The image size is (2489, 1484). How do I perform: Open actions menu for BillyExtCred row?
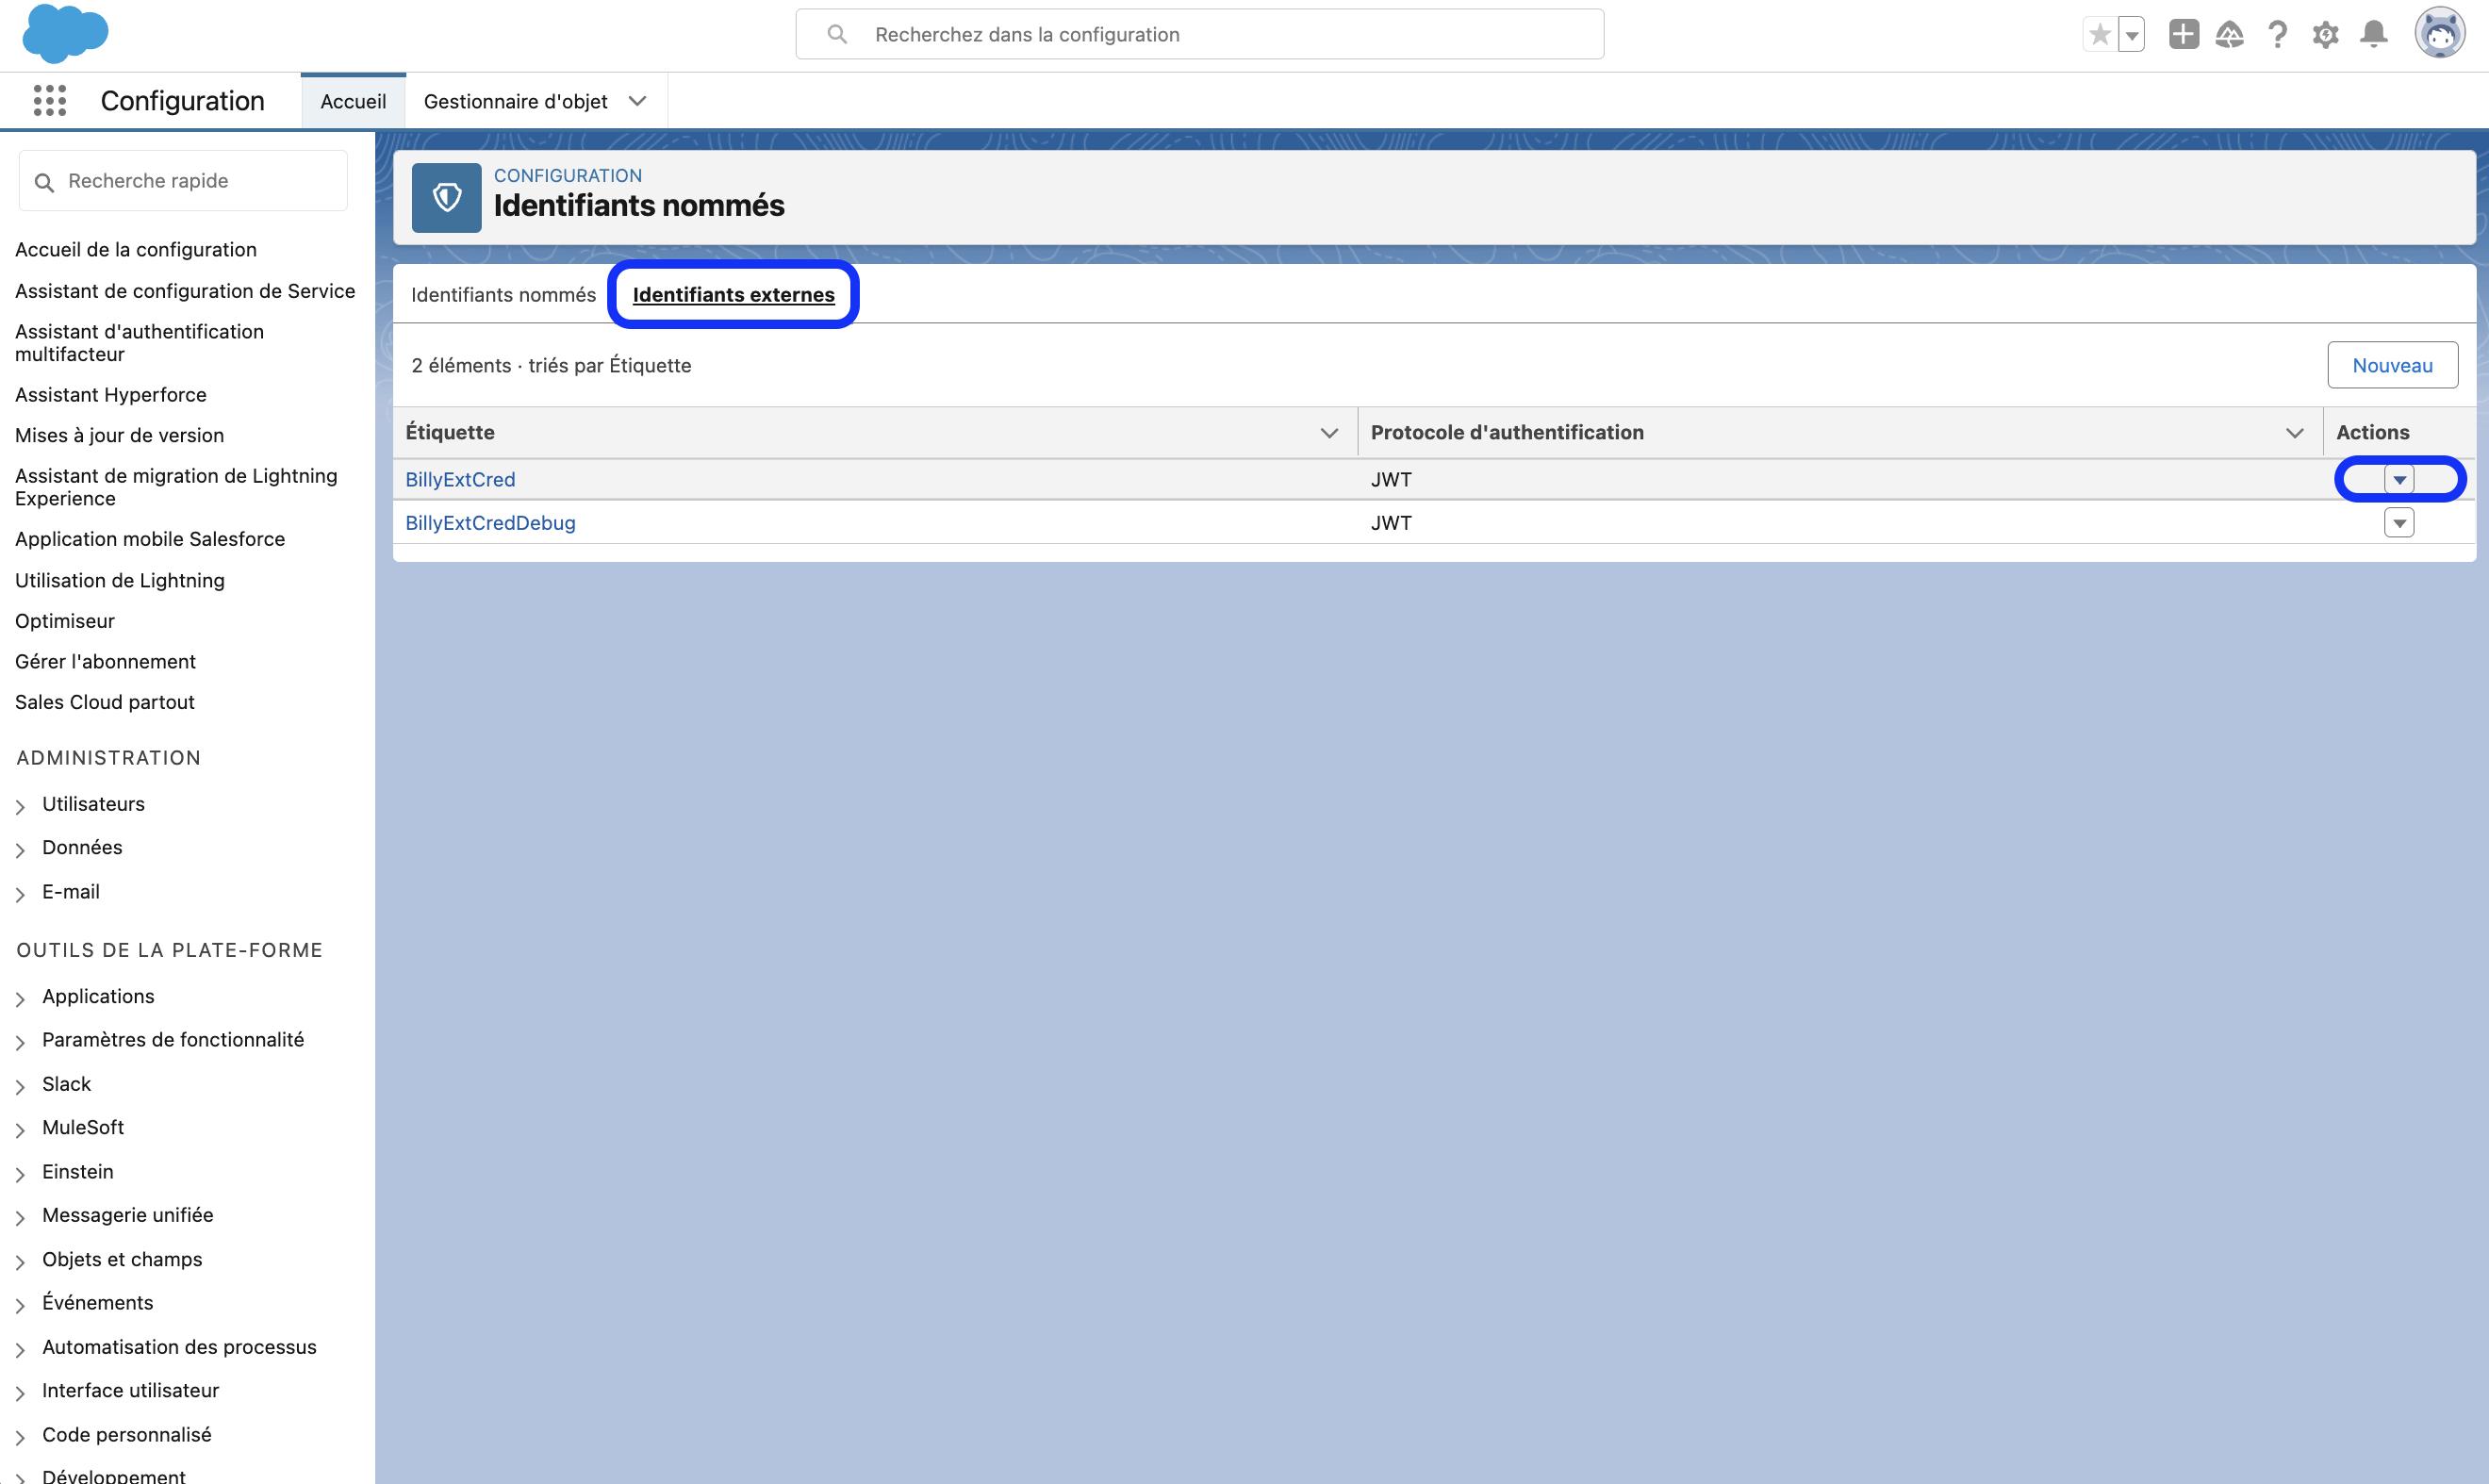(2400, 480)
